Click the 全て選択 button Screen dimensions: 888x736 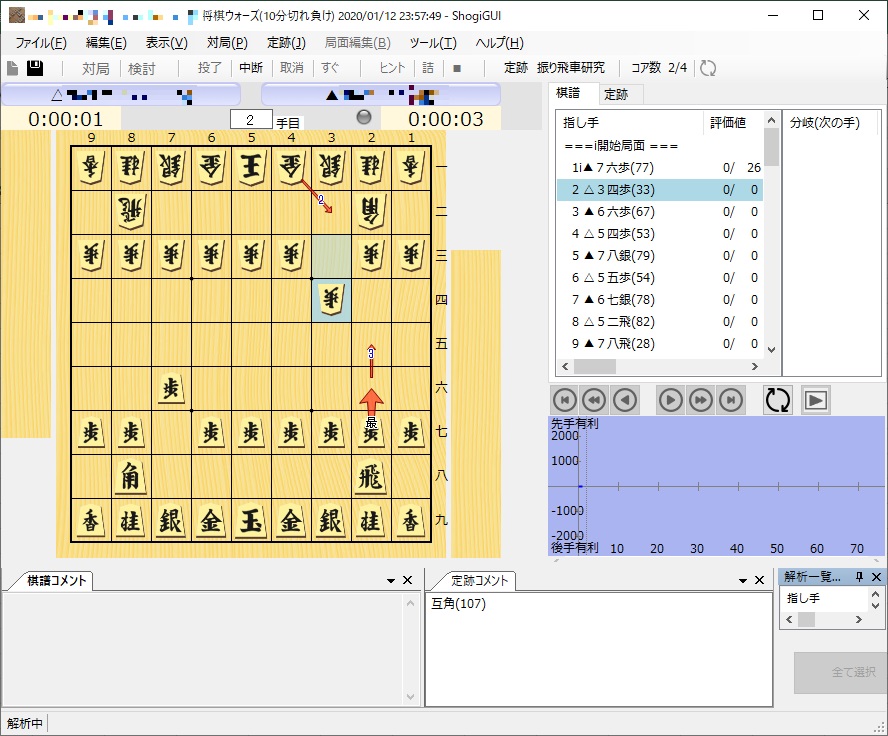tap(841, 672)
